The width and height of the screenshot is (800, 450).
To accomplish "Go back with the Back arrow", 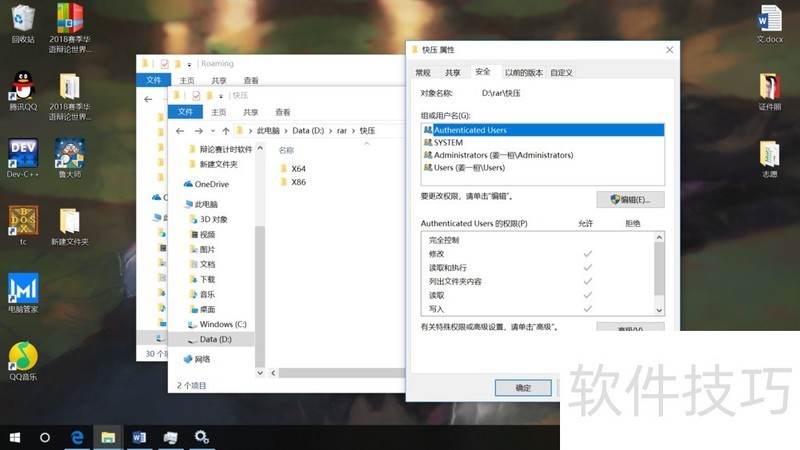I will (180, 130).
